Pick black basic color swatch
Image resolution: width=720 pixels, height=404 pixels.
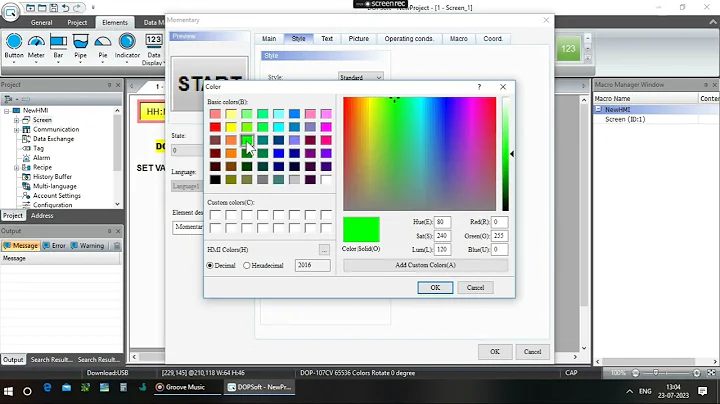(x=215, y=180)
